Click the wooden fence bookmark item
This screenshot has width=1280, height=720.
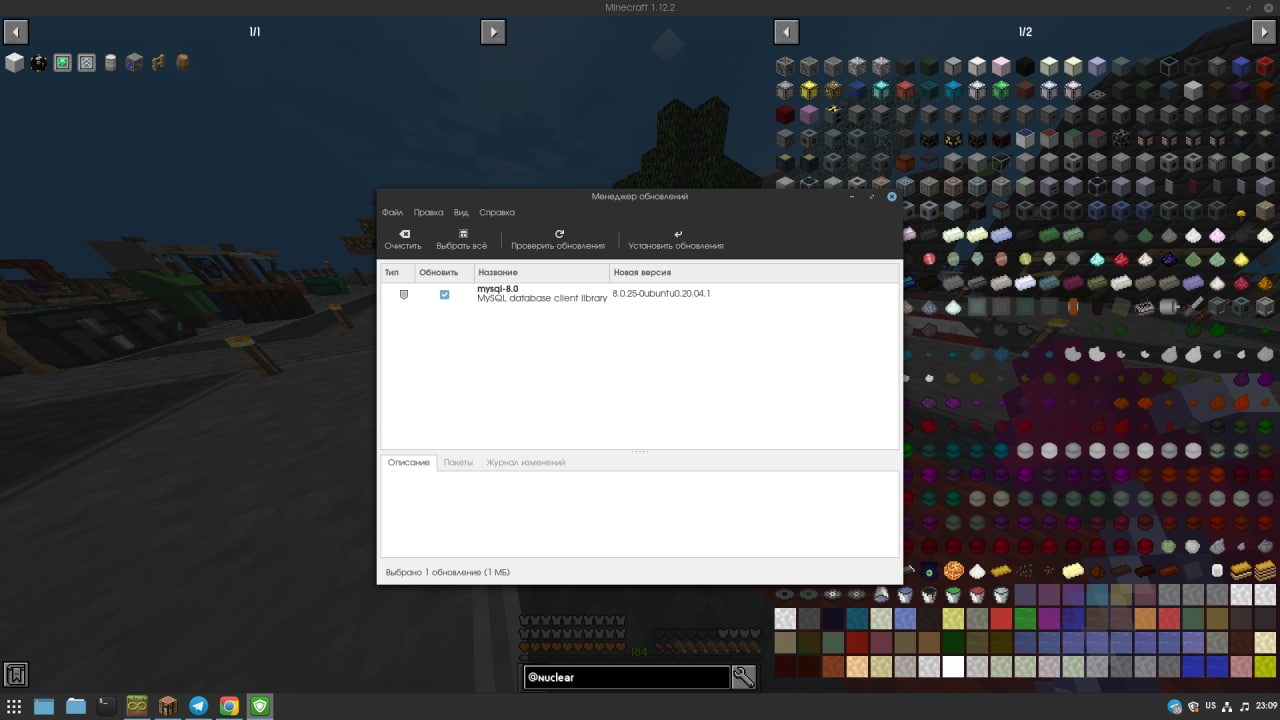tap(158, 63)
